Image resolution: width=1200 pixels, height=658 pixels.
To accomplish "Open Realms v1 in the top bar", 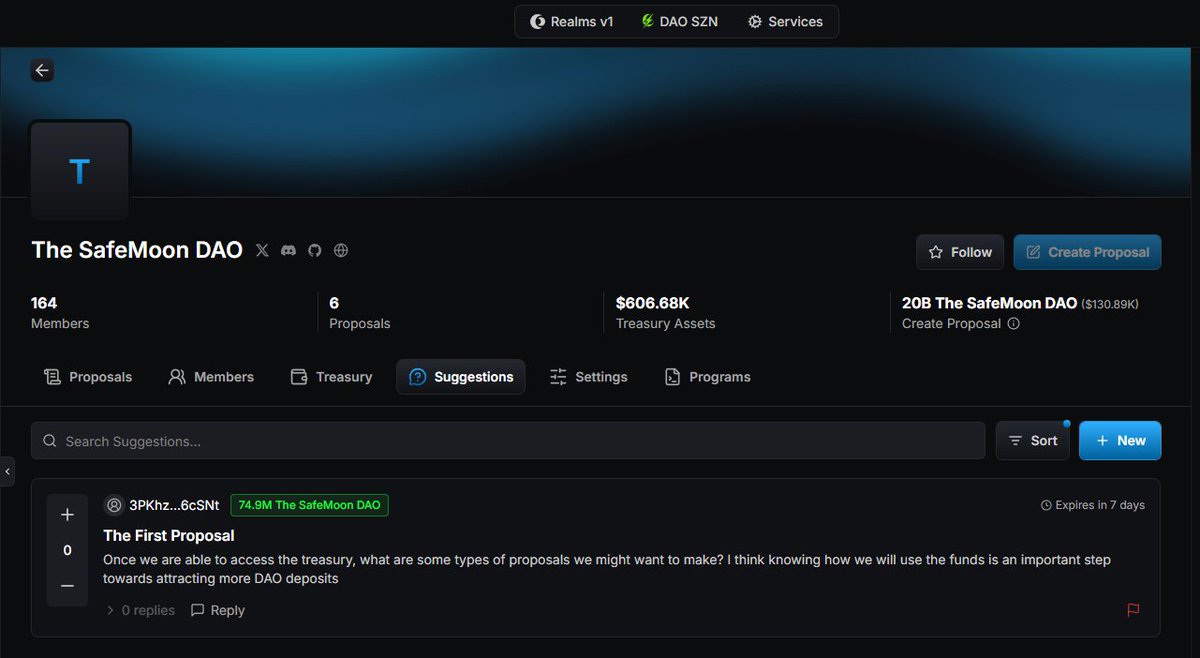I will 572,21.
